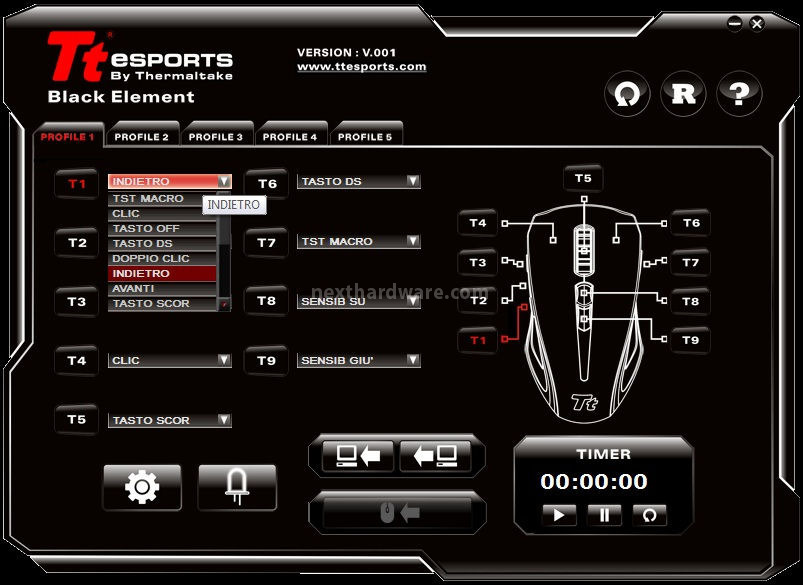
Task: Open the T6 dropdown showing TASTO DS
Action: [358, 181]
